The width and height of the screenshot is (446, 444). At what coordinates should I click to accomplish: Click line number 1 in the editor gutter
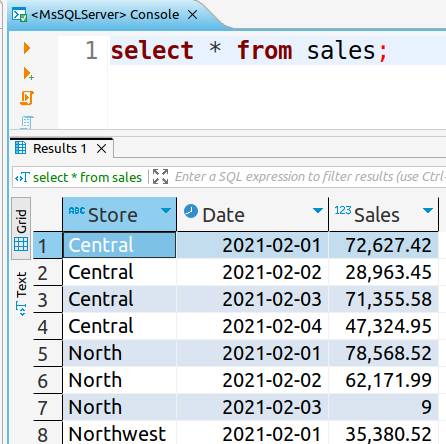tap(91, 51)
